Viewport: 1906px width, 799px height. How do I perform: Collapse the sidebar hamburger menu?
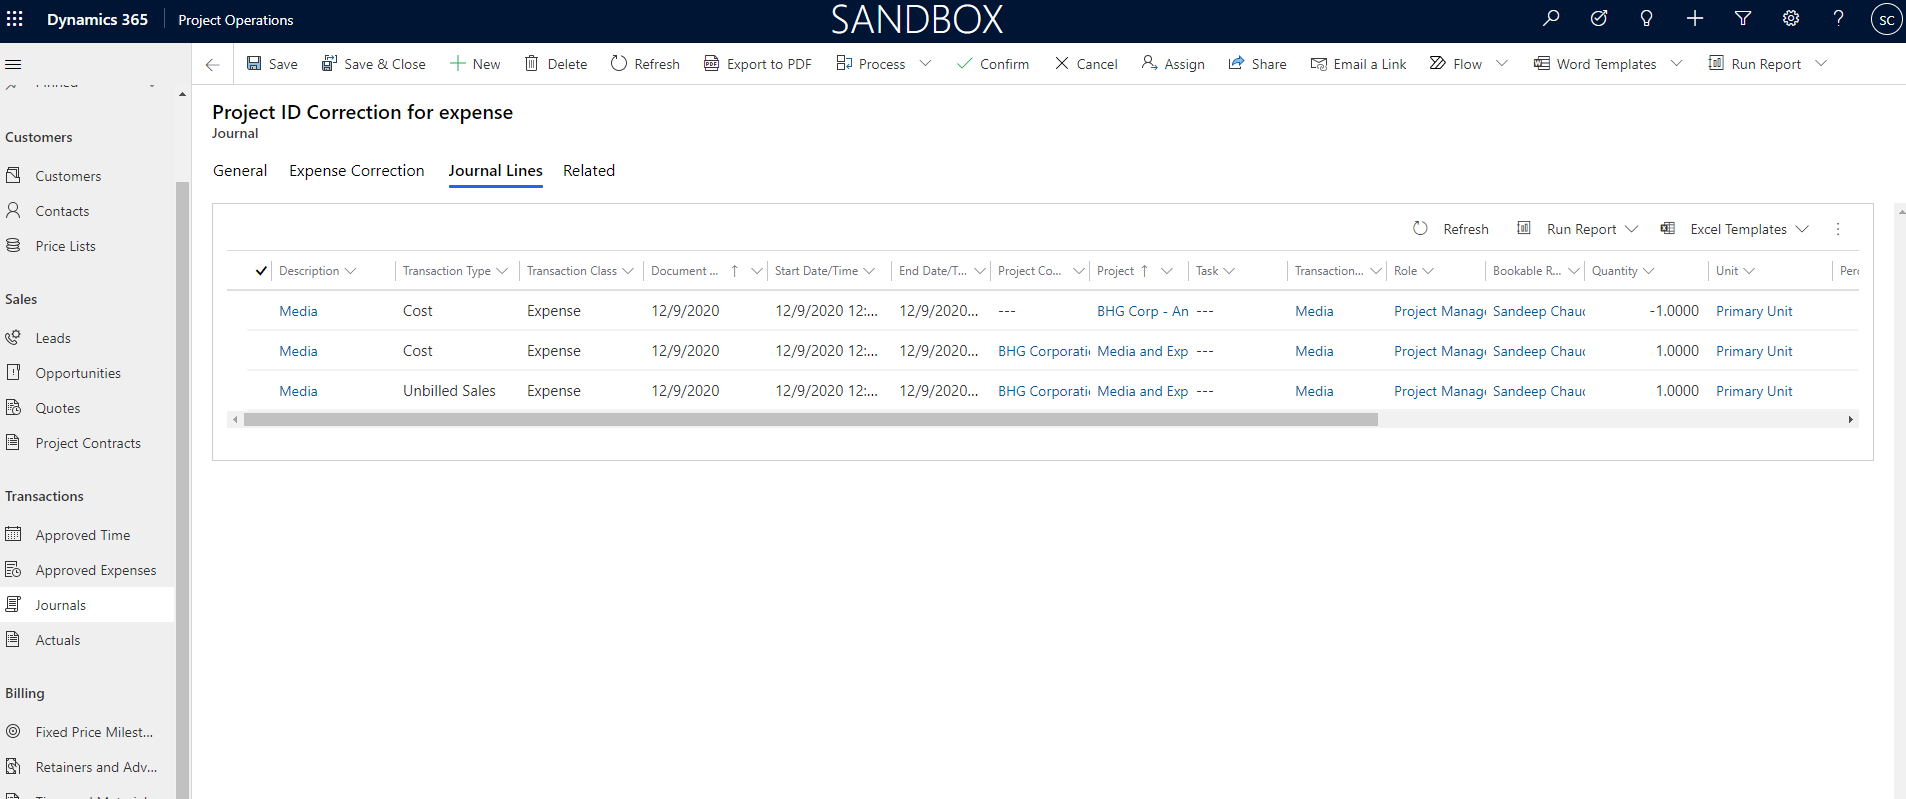coord(14,64)
